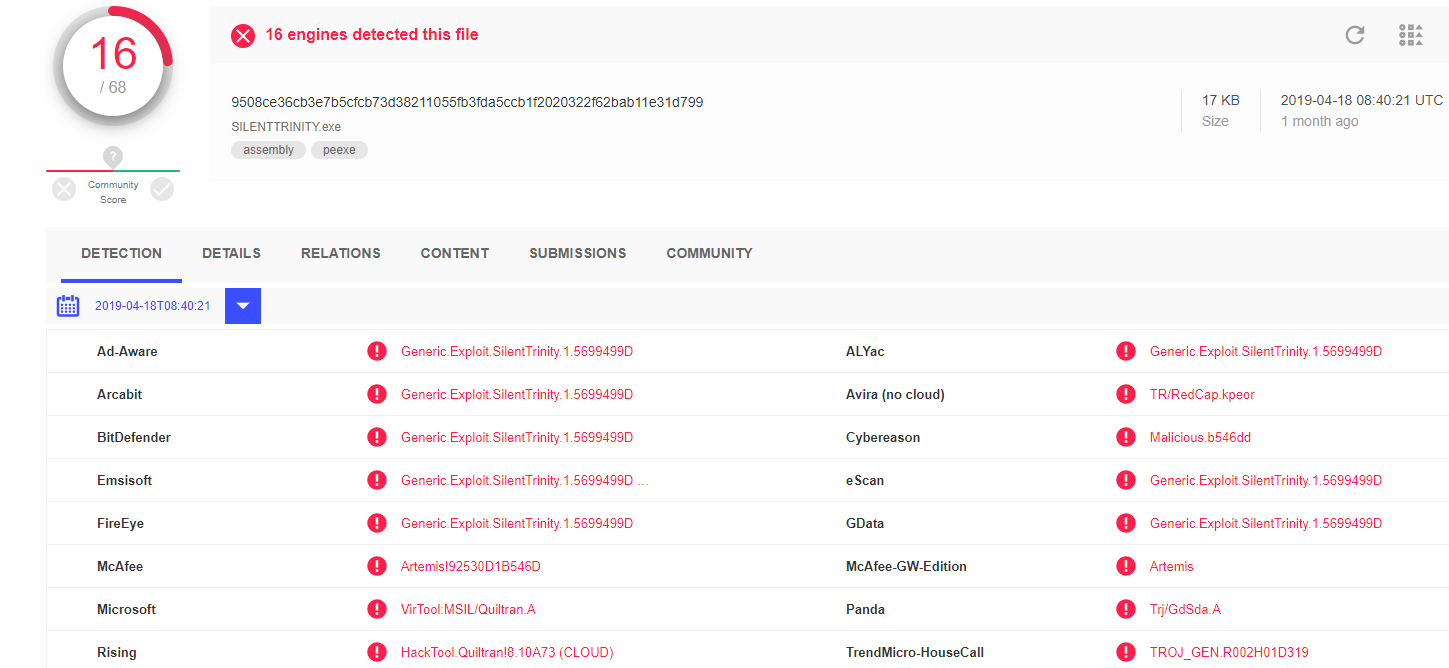
Task: Click the Community Score label
Action: click(x=113, y=192)
